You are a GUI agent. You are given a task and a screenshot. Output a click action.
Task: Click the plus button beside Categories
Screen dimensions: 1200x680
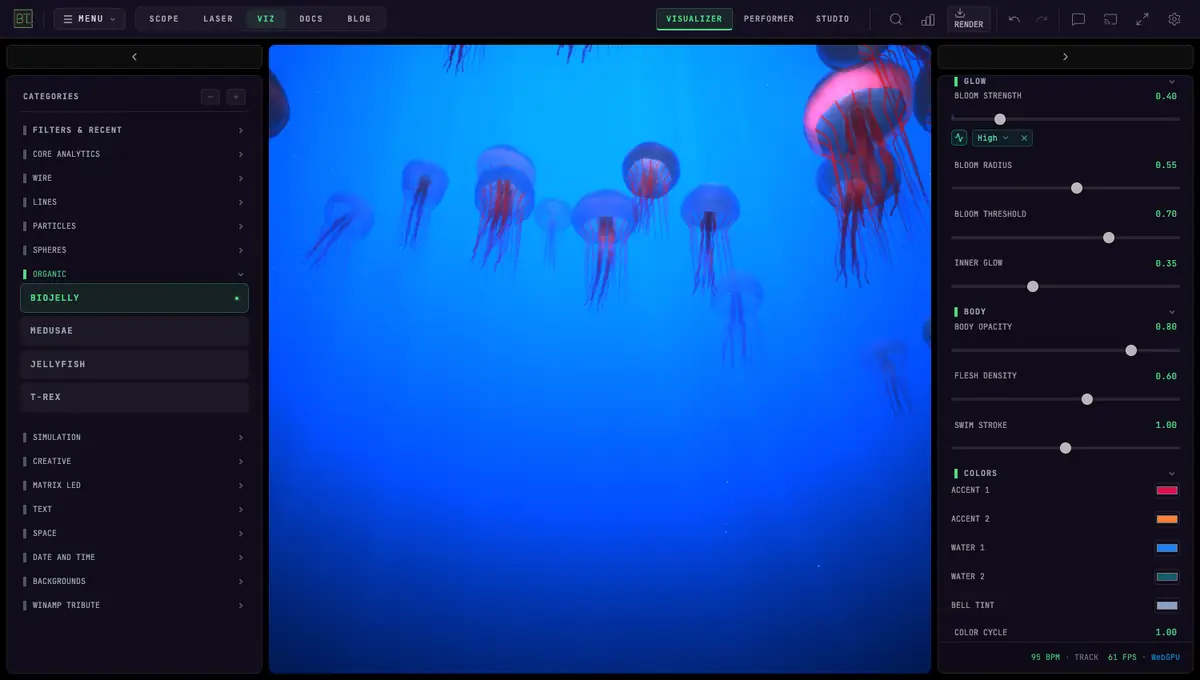tap(236, 97)
